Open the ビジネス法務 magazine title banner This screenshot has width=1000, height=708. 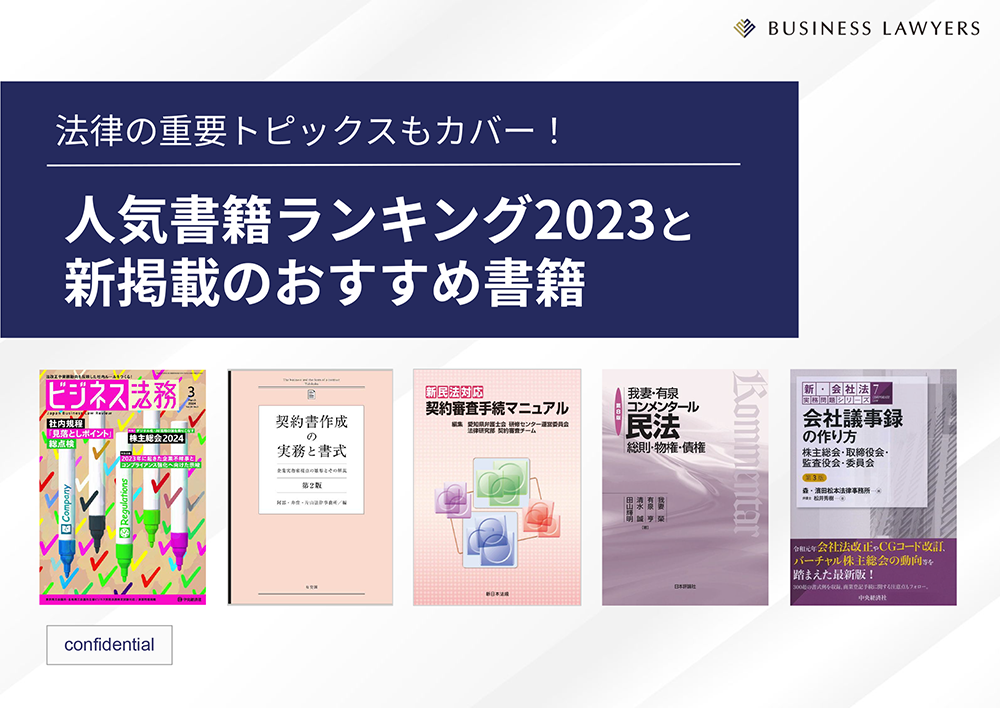111,395
